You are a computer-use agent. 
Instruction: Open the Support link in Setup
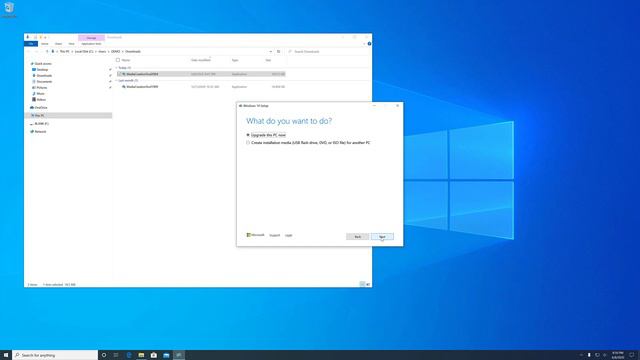[x=275, y=236]
